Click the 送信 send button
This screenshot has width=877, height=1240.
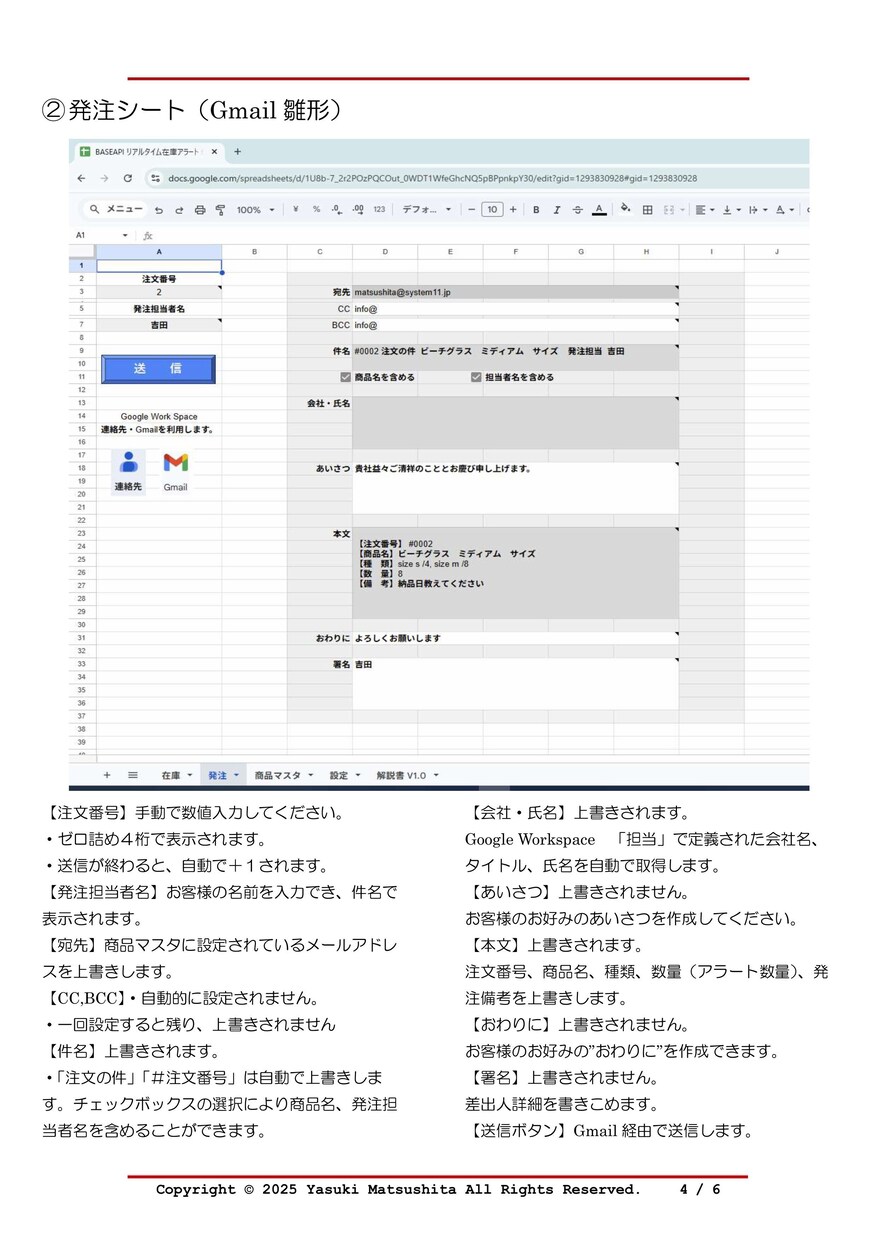click(158, 369)
